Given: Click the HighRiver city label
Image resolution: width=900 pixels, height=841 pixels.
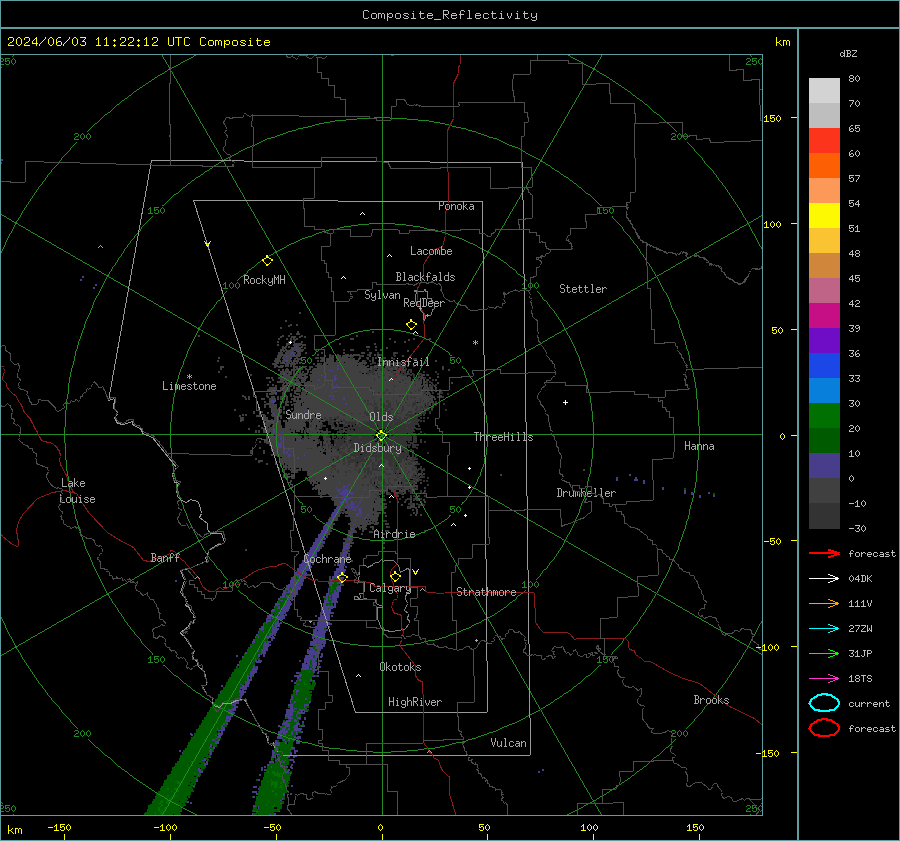Looking at the screenshot, I should pos(415,702).
